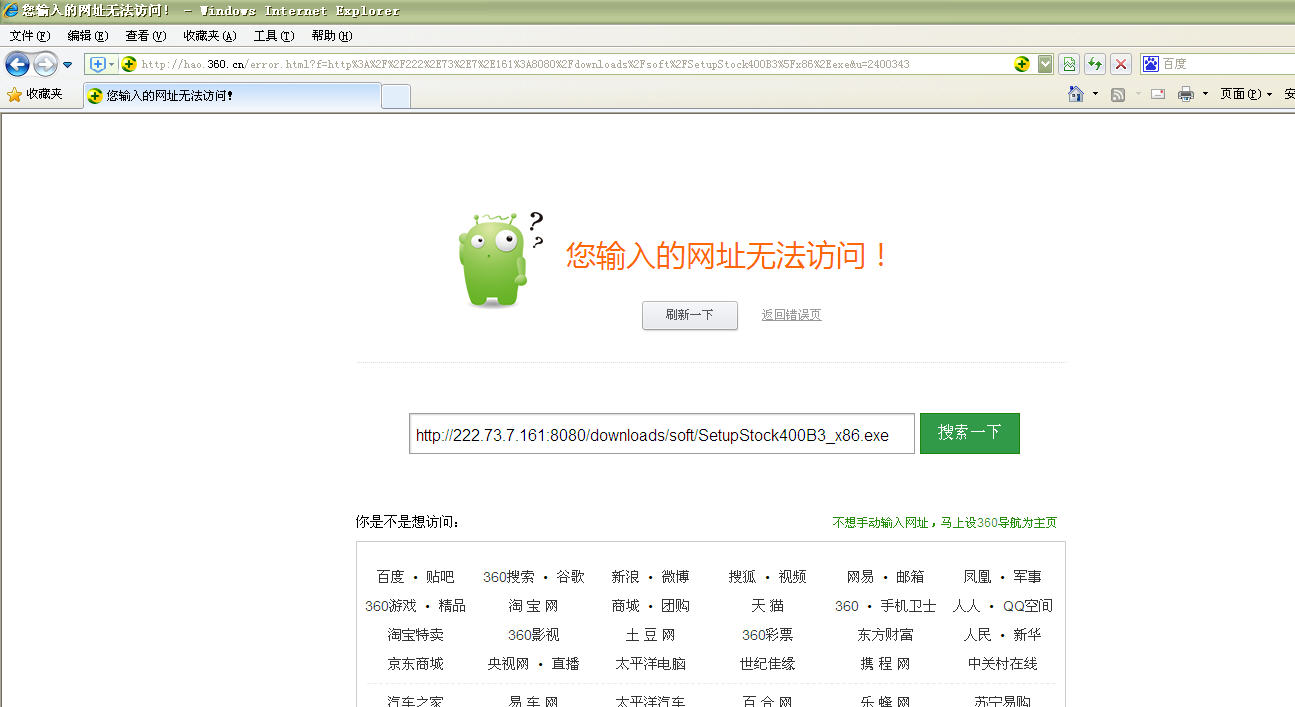Click the Read Mail envelope icon

1158,94
